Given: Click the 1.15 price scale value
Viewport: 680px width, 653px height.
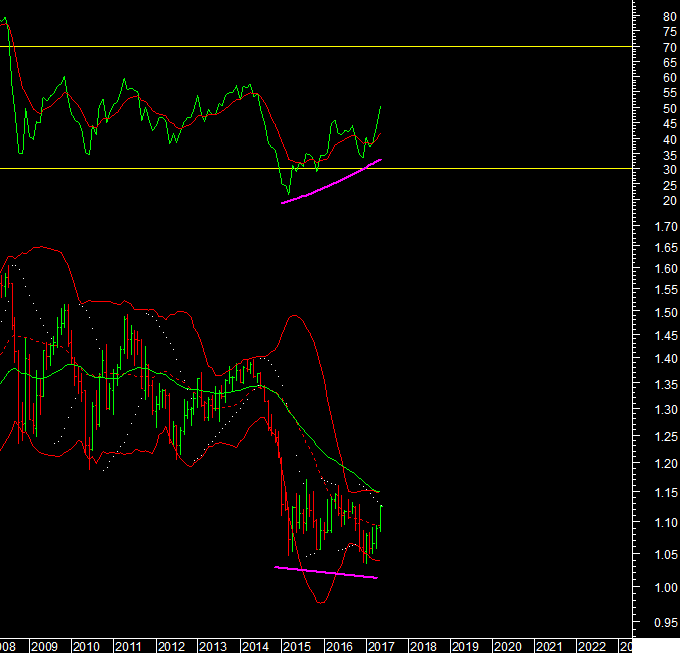Looking at the screenshot, I should click(x=665, y=493).
